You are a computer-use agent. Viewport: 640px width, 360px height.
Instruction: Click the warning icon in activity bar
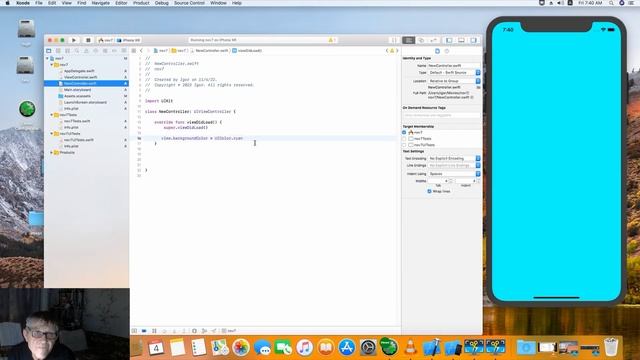[x=331, y=40]
